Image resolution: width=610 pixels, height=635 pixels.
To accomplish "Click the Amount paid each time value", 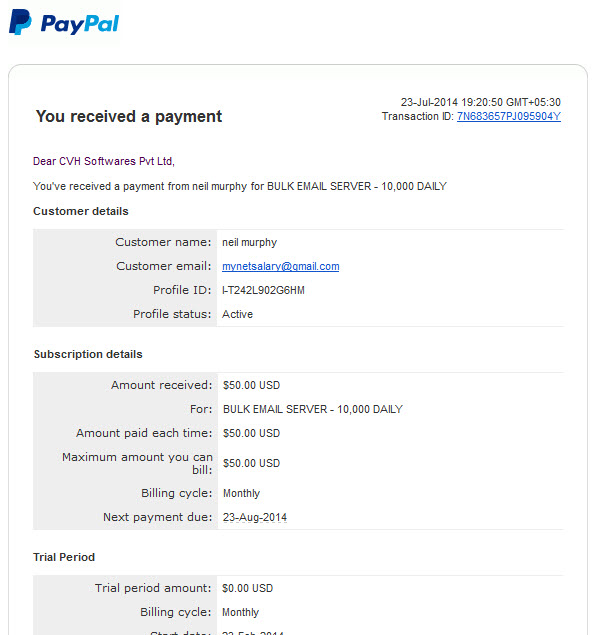I will pyautogui.click(x=251, y=433).
